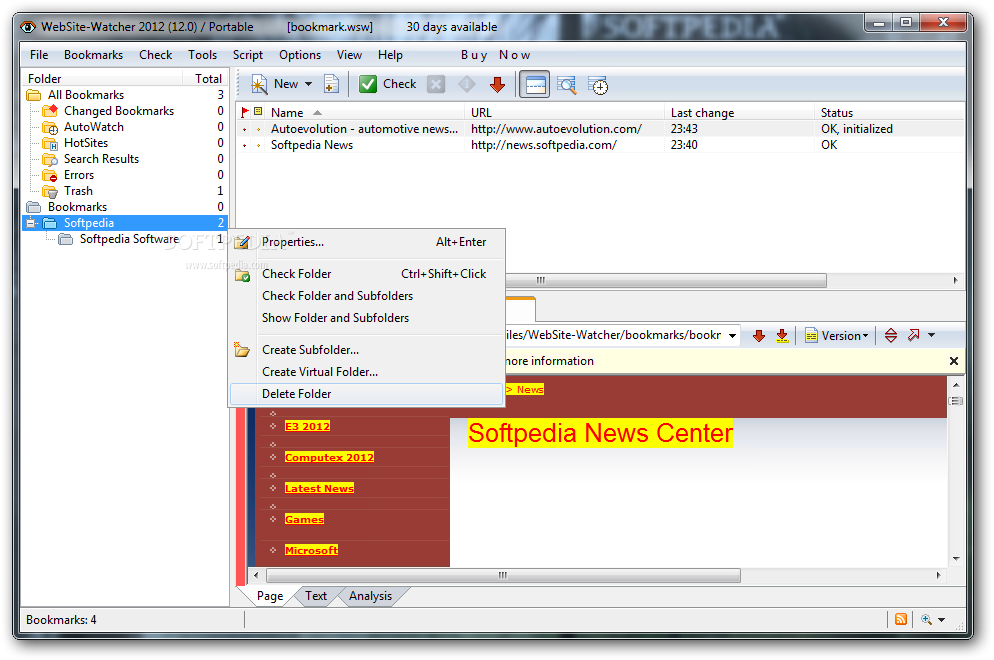This screenshot has width=994, height=660.
Task: Select Softpedia News bookmark row
Action: 601,145
